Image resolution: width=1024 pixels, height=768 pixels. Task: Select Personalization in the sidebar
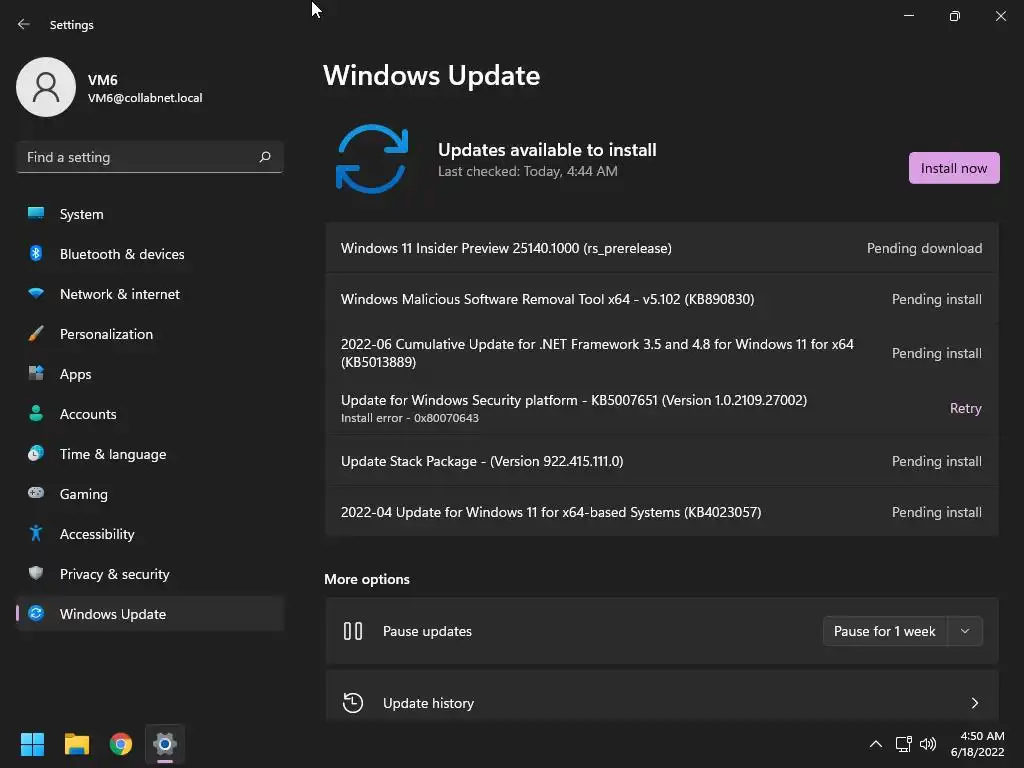150,334
